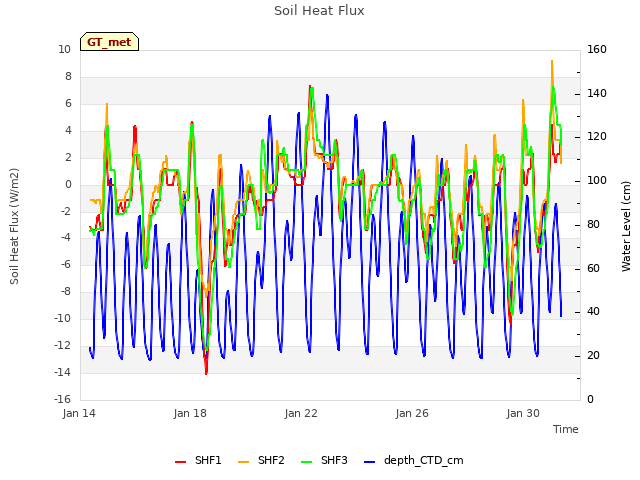Viewport: 640px width, 480px height.
Task: Click the -16 tick on left axis
Action: tap(62, 399)
